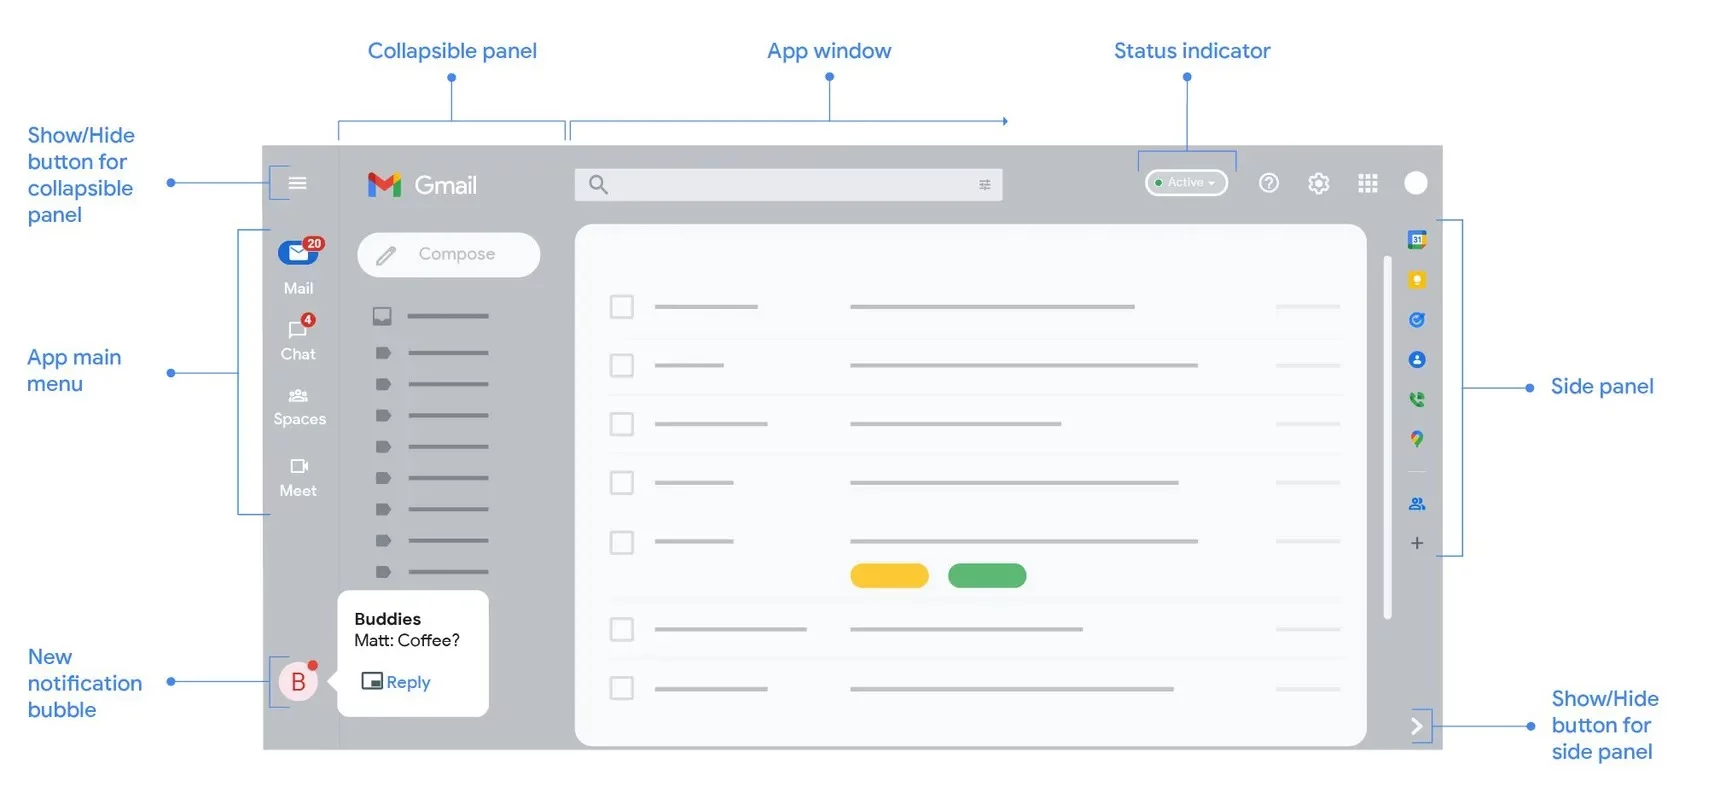The width and height of the screenshot is (1720, 793).
Task: Check the last email row checkbox
Action: [x=622, y=688]
